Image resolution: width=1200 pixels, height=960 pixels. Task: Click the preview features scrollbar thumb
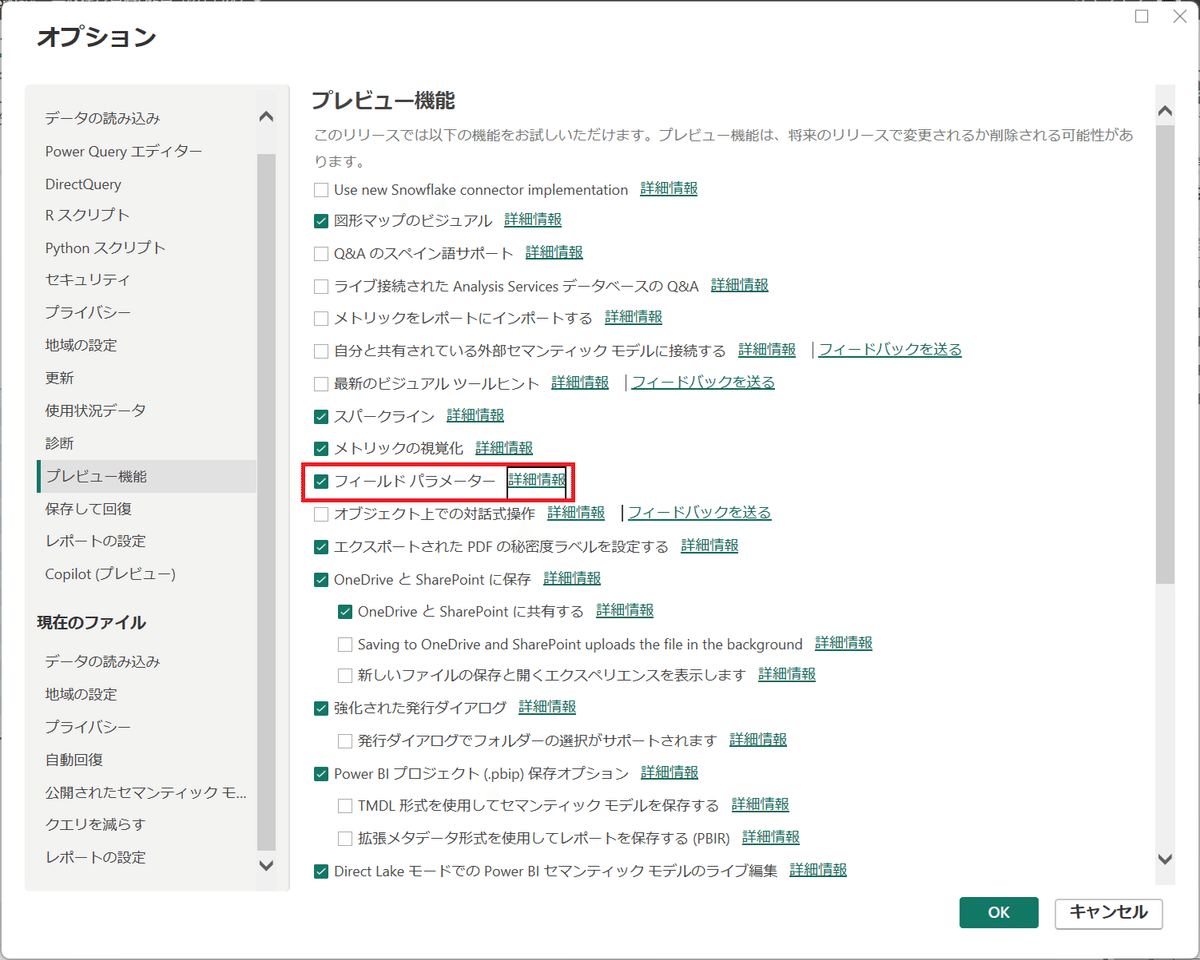click(x=1165, y=355)
